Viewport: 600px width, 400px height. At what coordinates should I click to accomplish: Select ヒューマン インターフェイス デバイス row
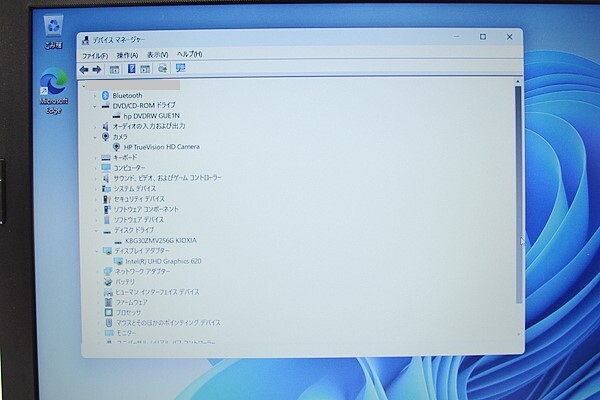pyautogui.click(x=157, y=292)
